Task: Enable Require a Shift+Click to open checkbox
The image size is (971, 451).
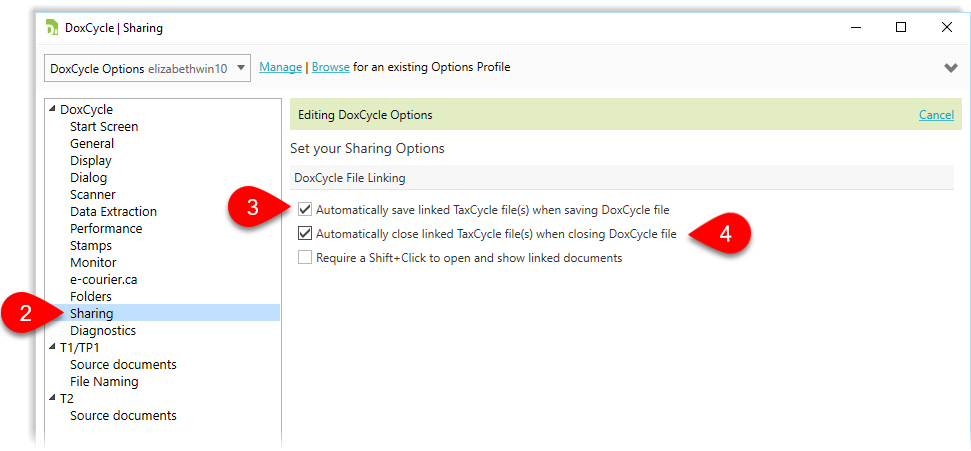Action: [304, 257]
